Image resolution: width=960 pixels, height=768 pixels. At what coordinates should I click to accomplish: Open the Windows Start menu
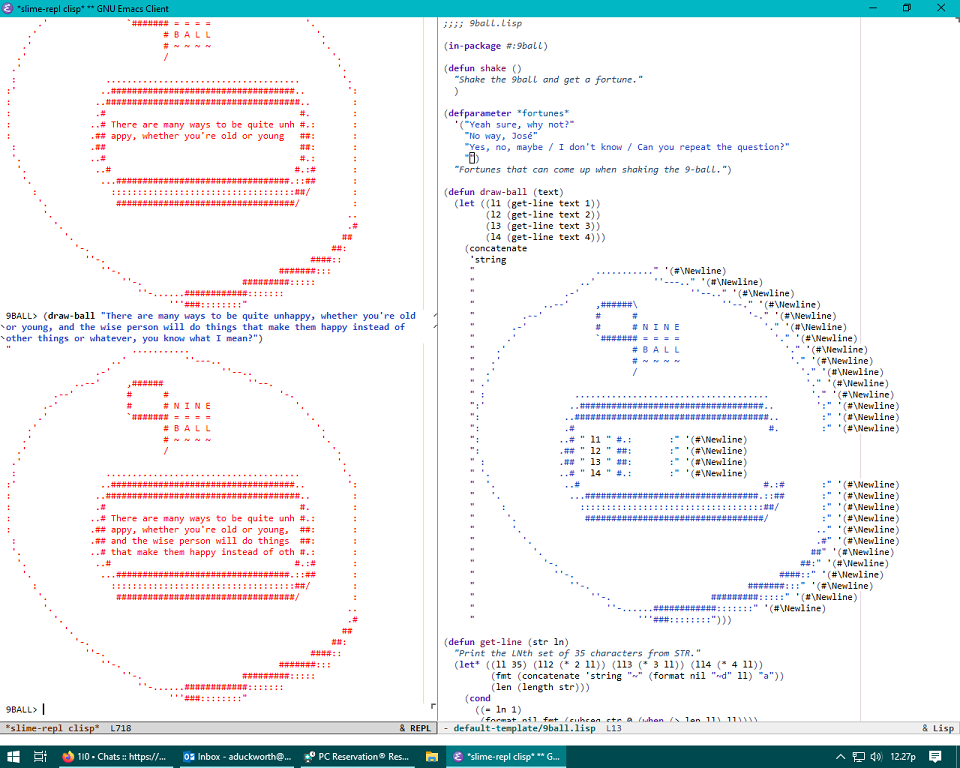coord(13,756)
